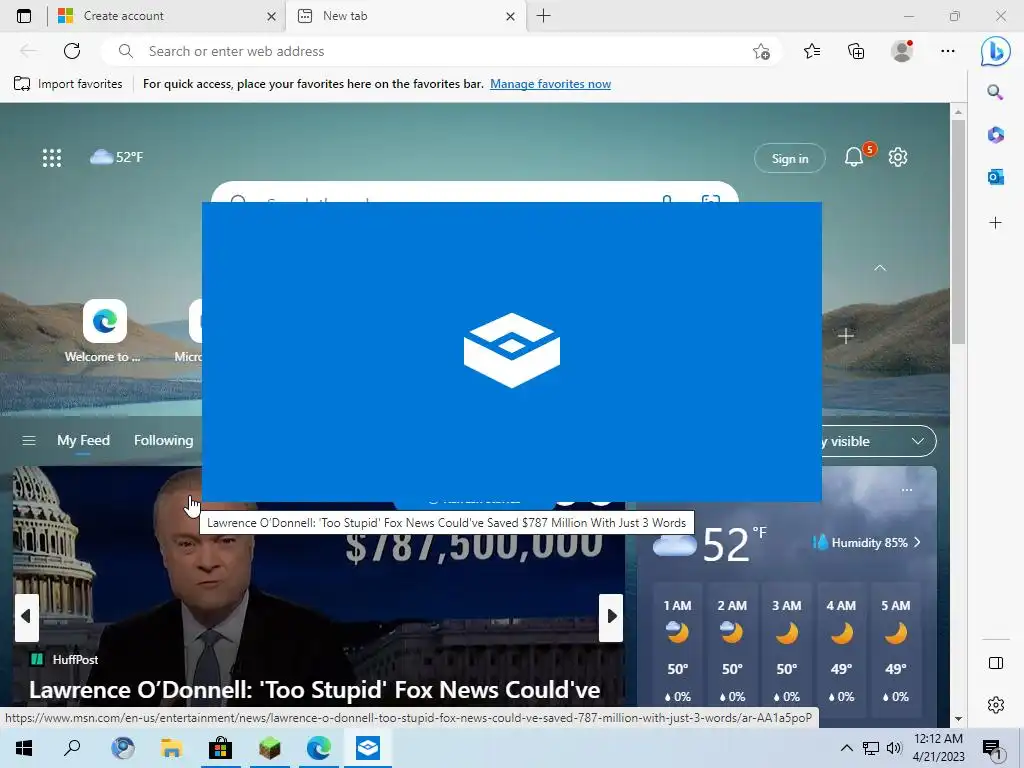Add this page to favorites star

click(x=761, y=52)
